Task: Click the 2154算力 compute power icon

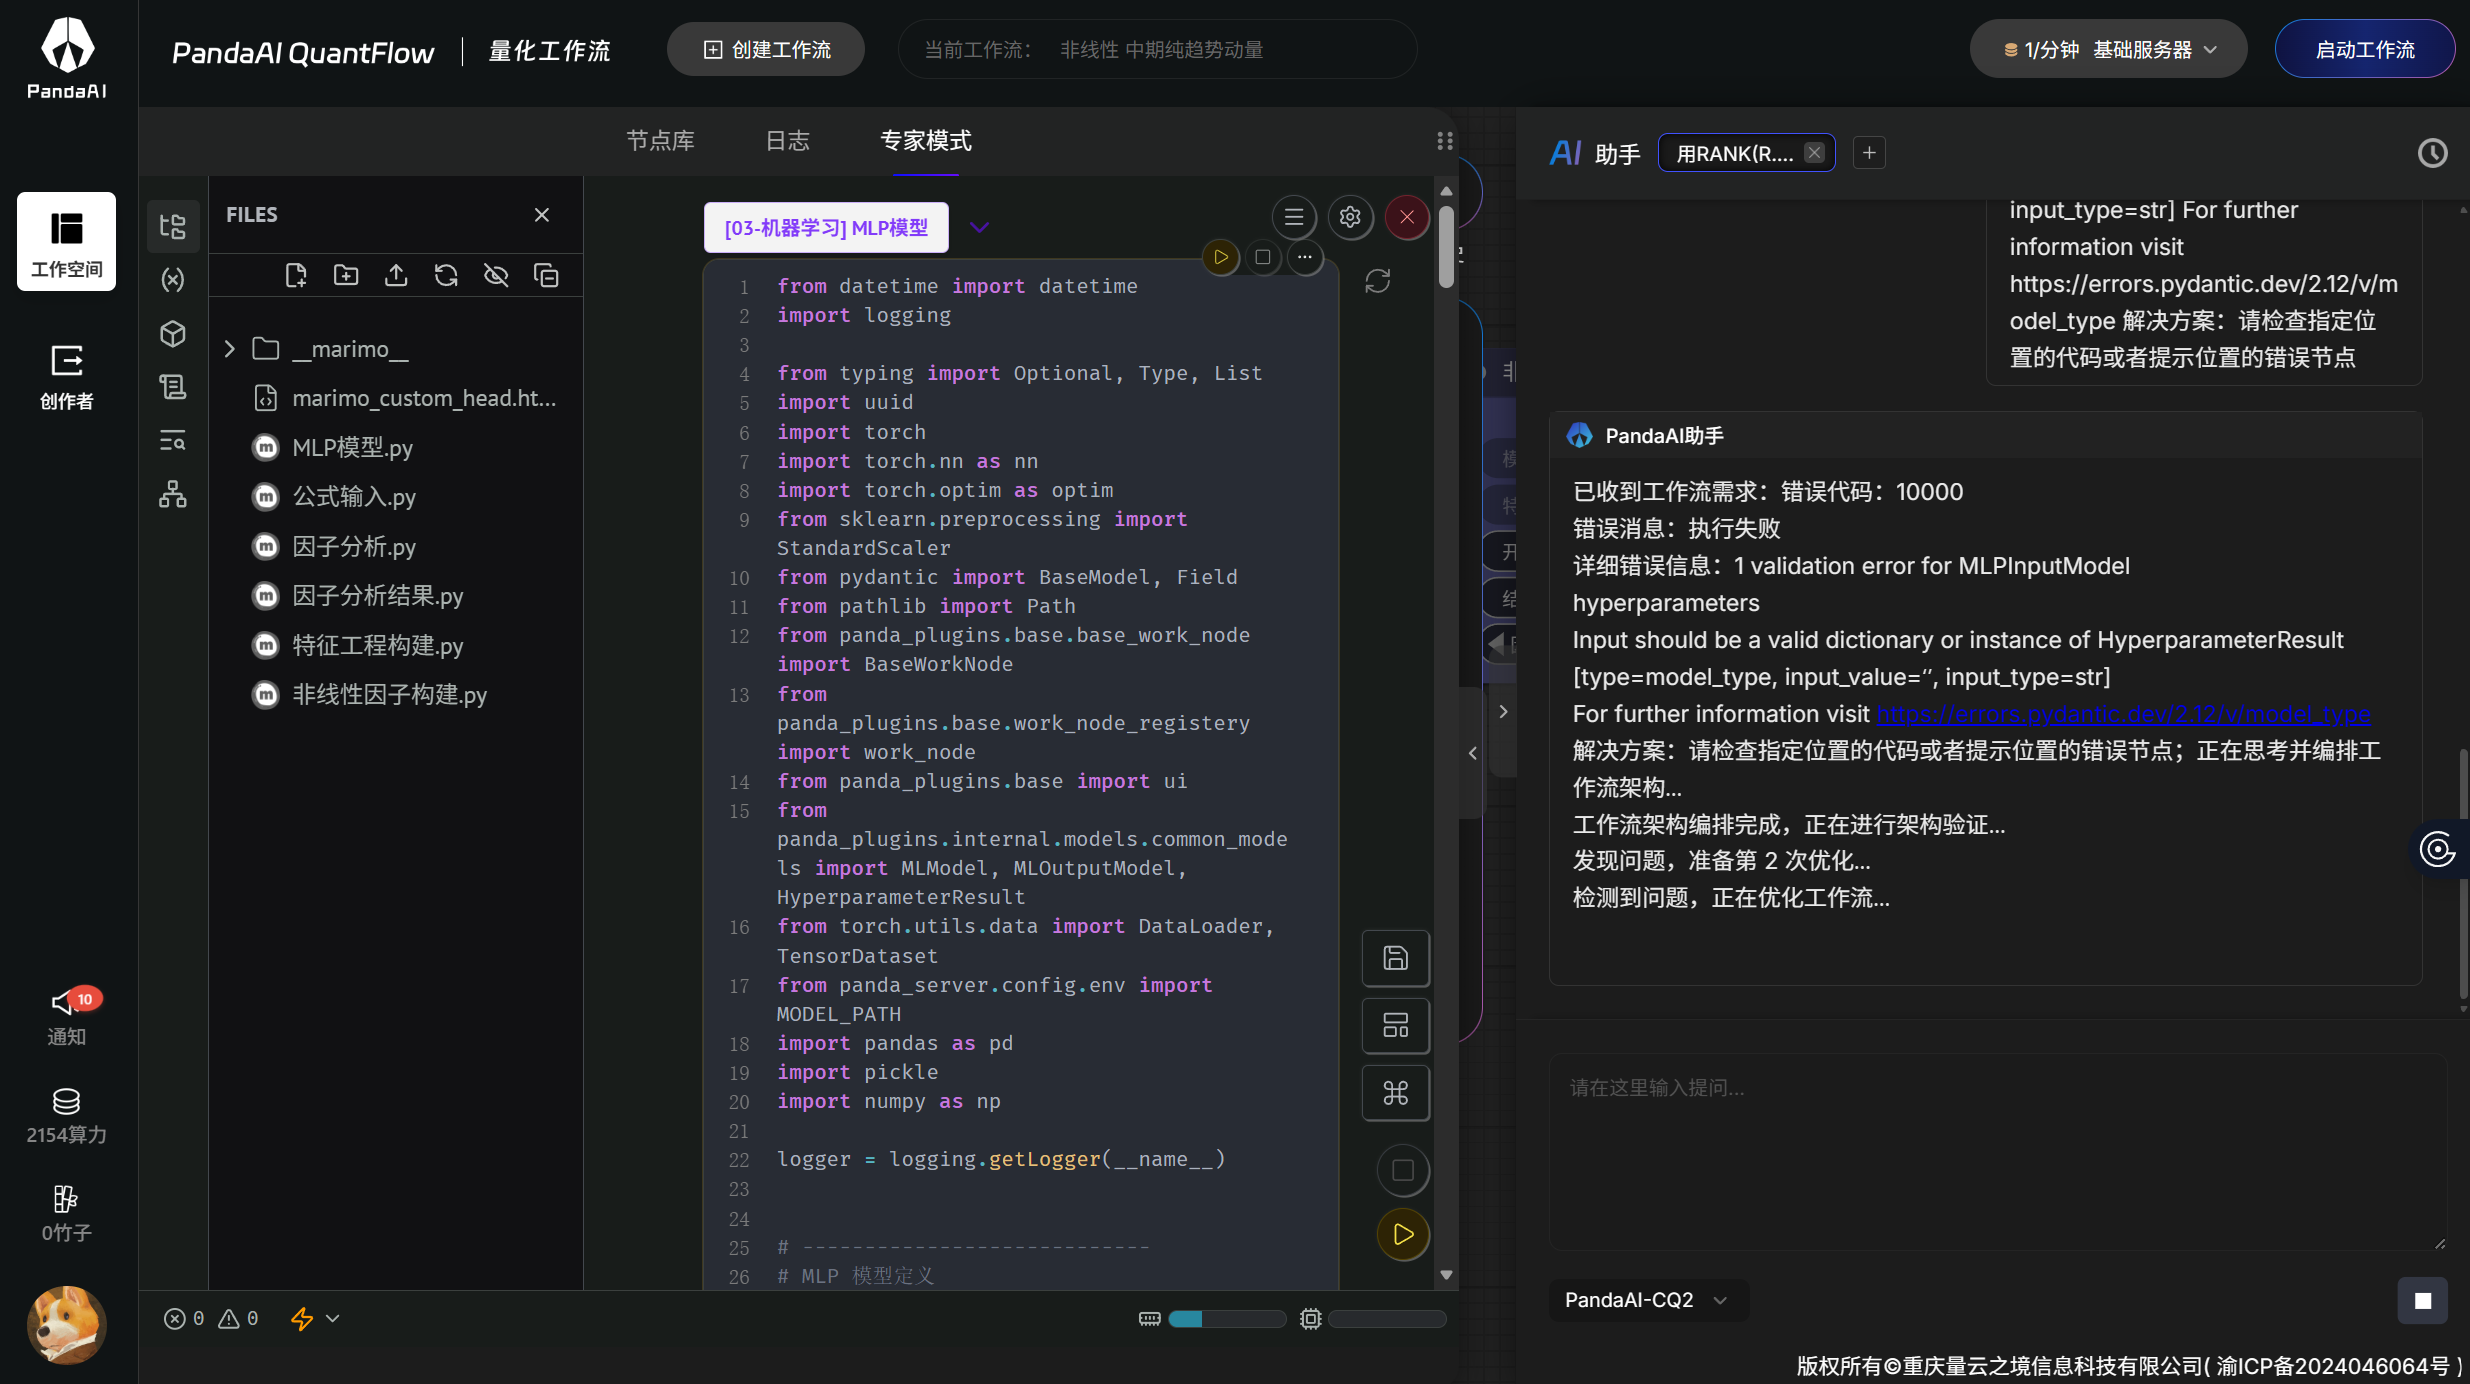Action: point(66,1115)
